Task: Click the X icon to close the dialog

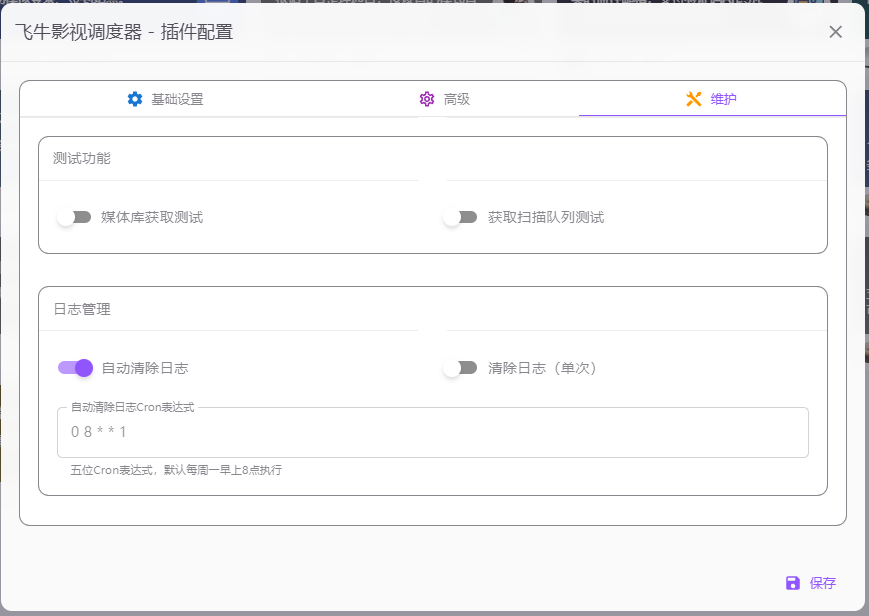Action: pyautogui.click(x=835, y=31)
